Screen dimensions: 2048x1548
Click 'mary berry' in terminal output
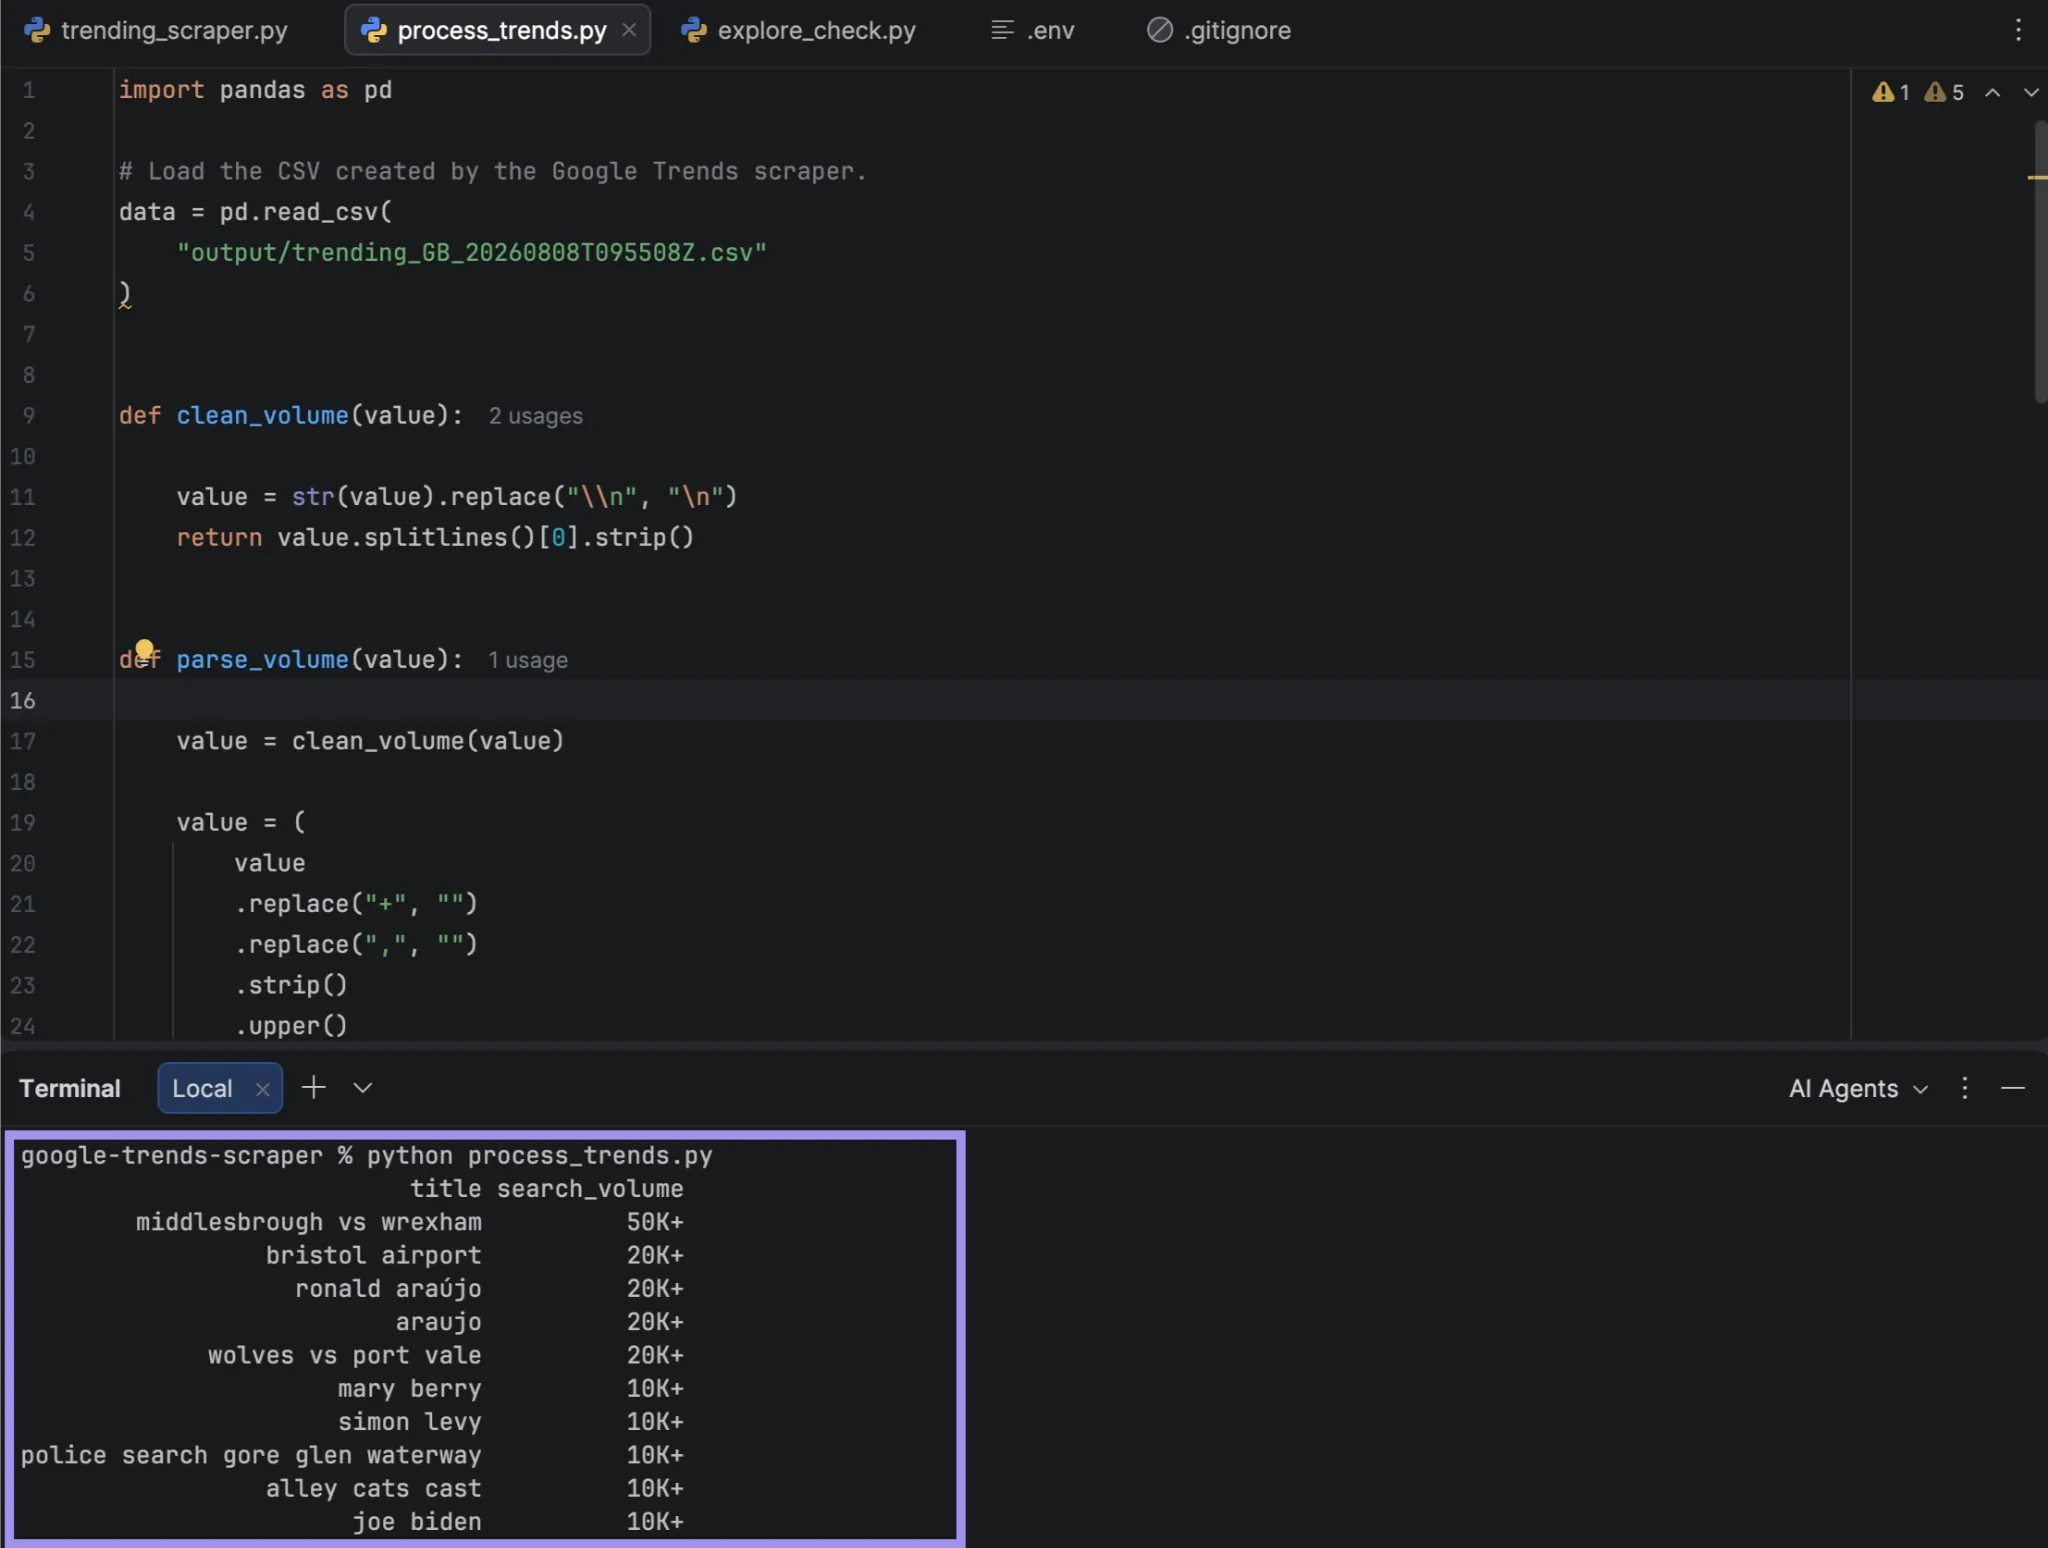click(410, 1389)
